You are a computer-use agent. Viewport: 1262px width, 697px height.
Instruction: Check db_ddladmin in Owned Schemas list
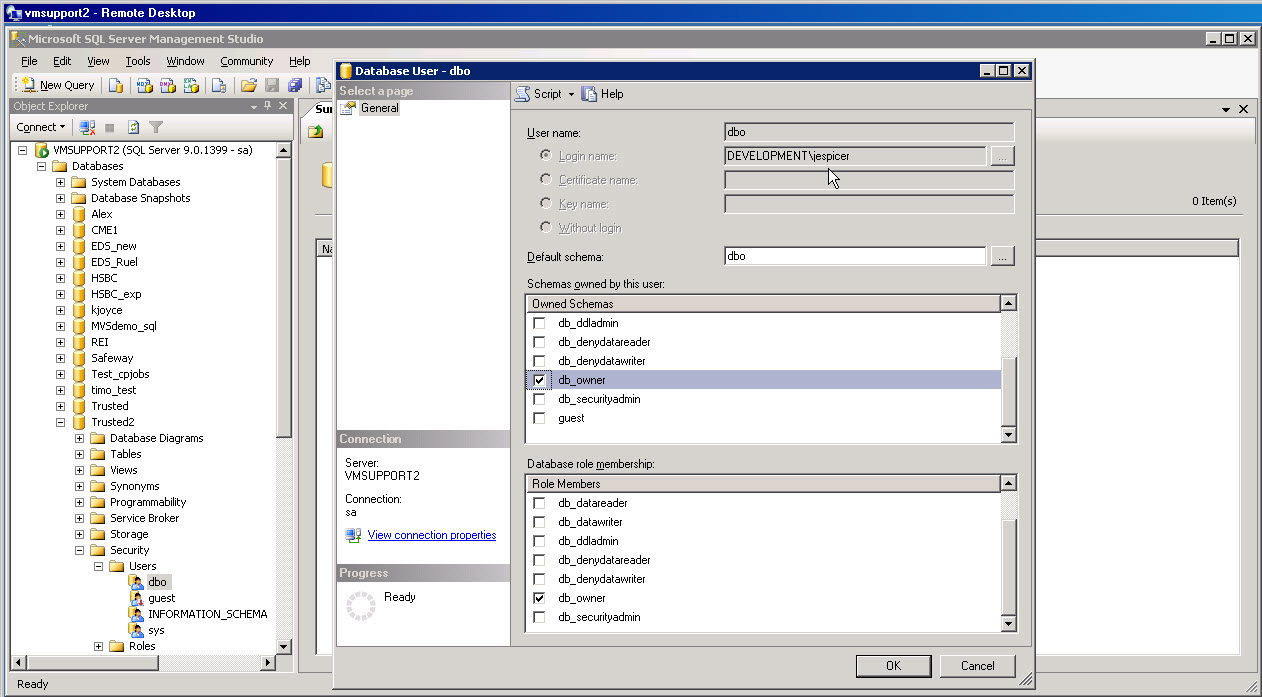540,323
